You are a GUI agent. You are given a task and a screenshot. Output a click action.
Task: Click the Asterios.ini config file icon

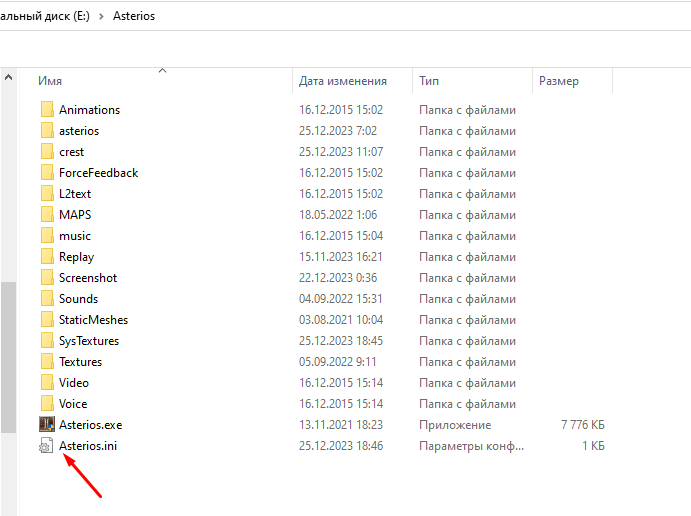tap(46, 445)
